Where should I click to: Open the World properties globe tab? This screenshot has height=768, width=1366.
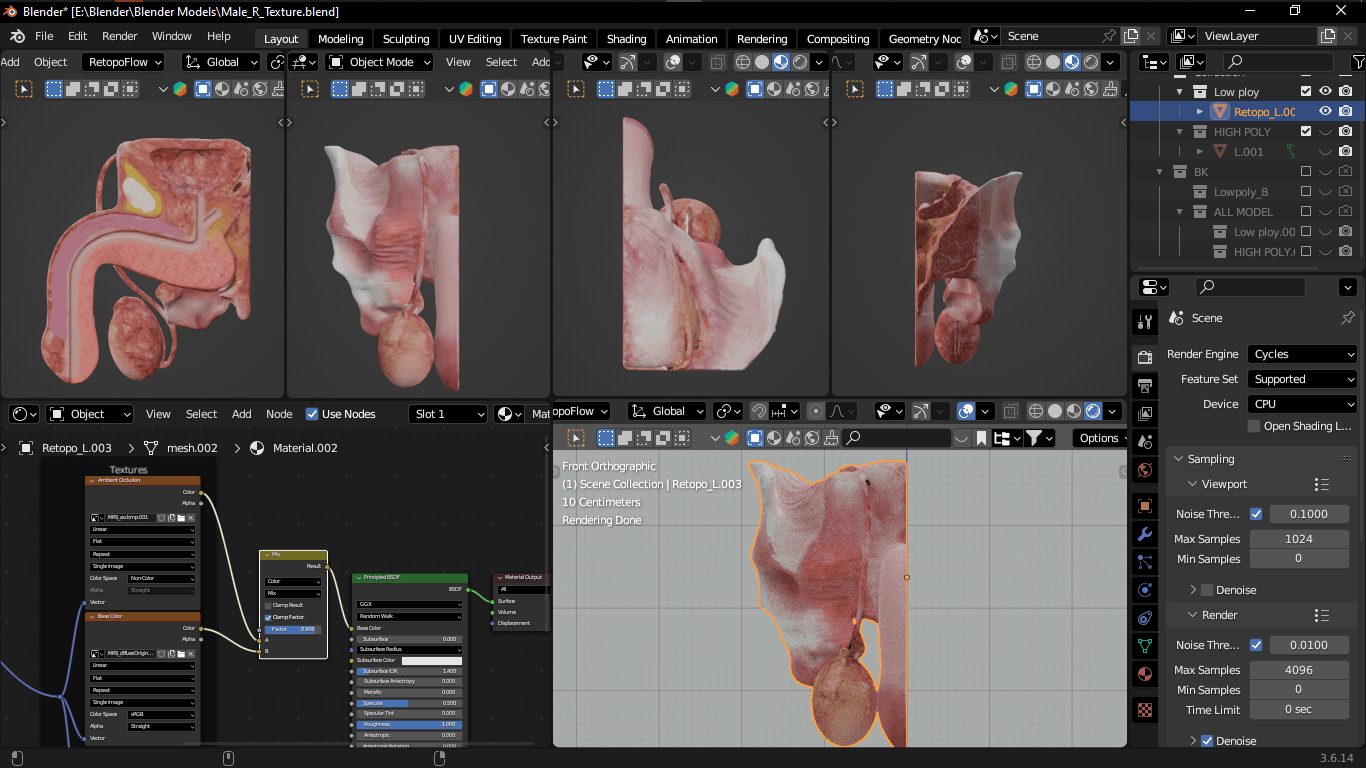[x=1145, y=470]
